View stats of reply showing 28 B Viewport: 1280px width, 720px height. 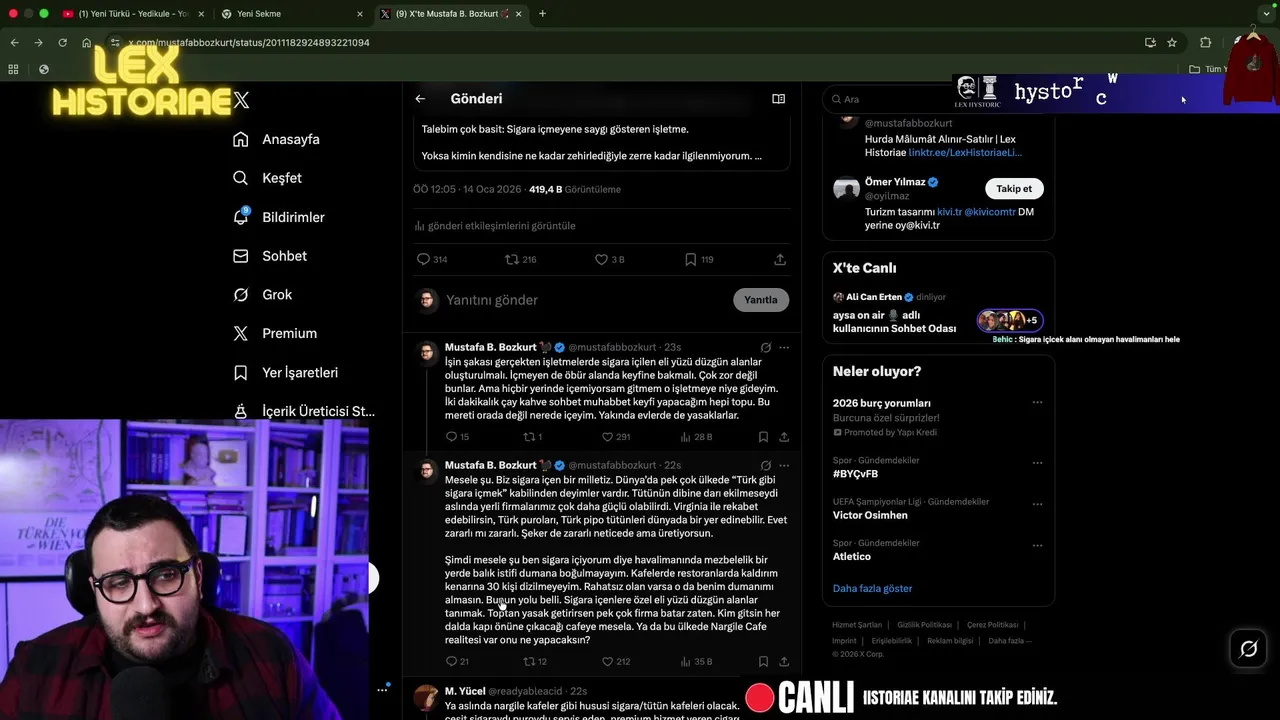tap(696, 437)
